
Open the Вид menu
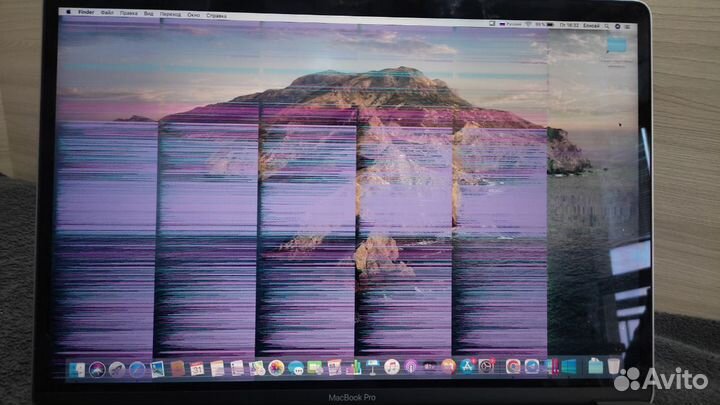pyautogui.click(x=149, y=14)
